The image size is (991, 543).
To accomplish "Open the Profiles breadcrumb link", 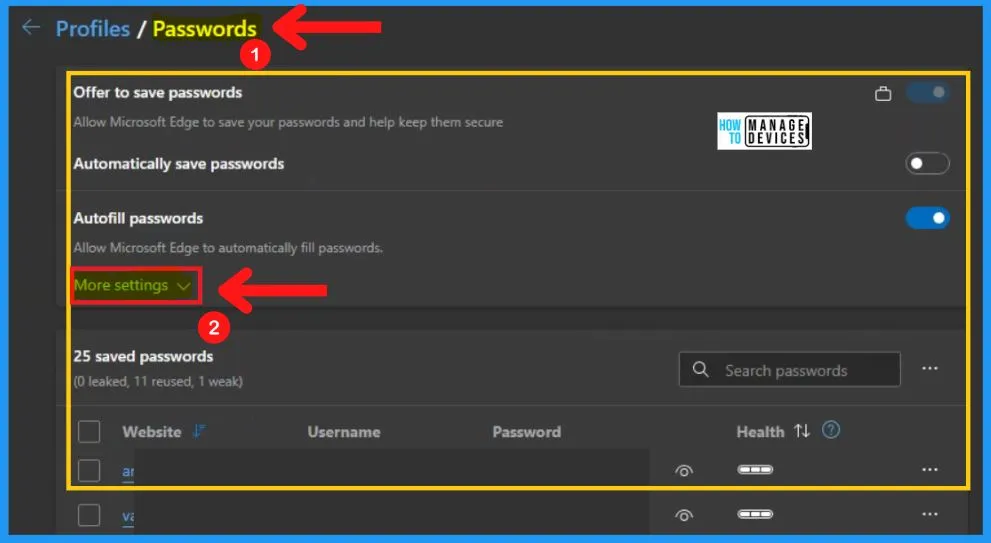I will [x=93, y=28].
